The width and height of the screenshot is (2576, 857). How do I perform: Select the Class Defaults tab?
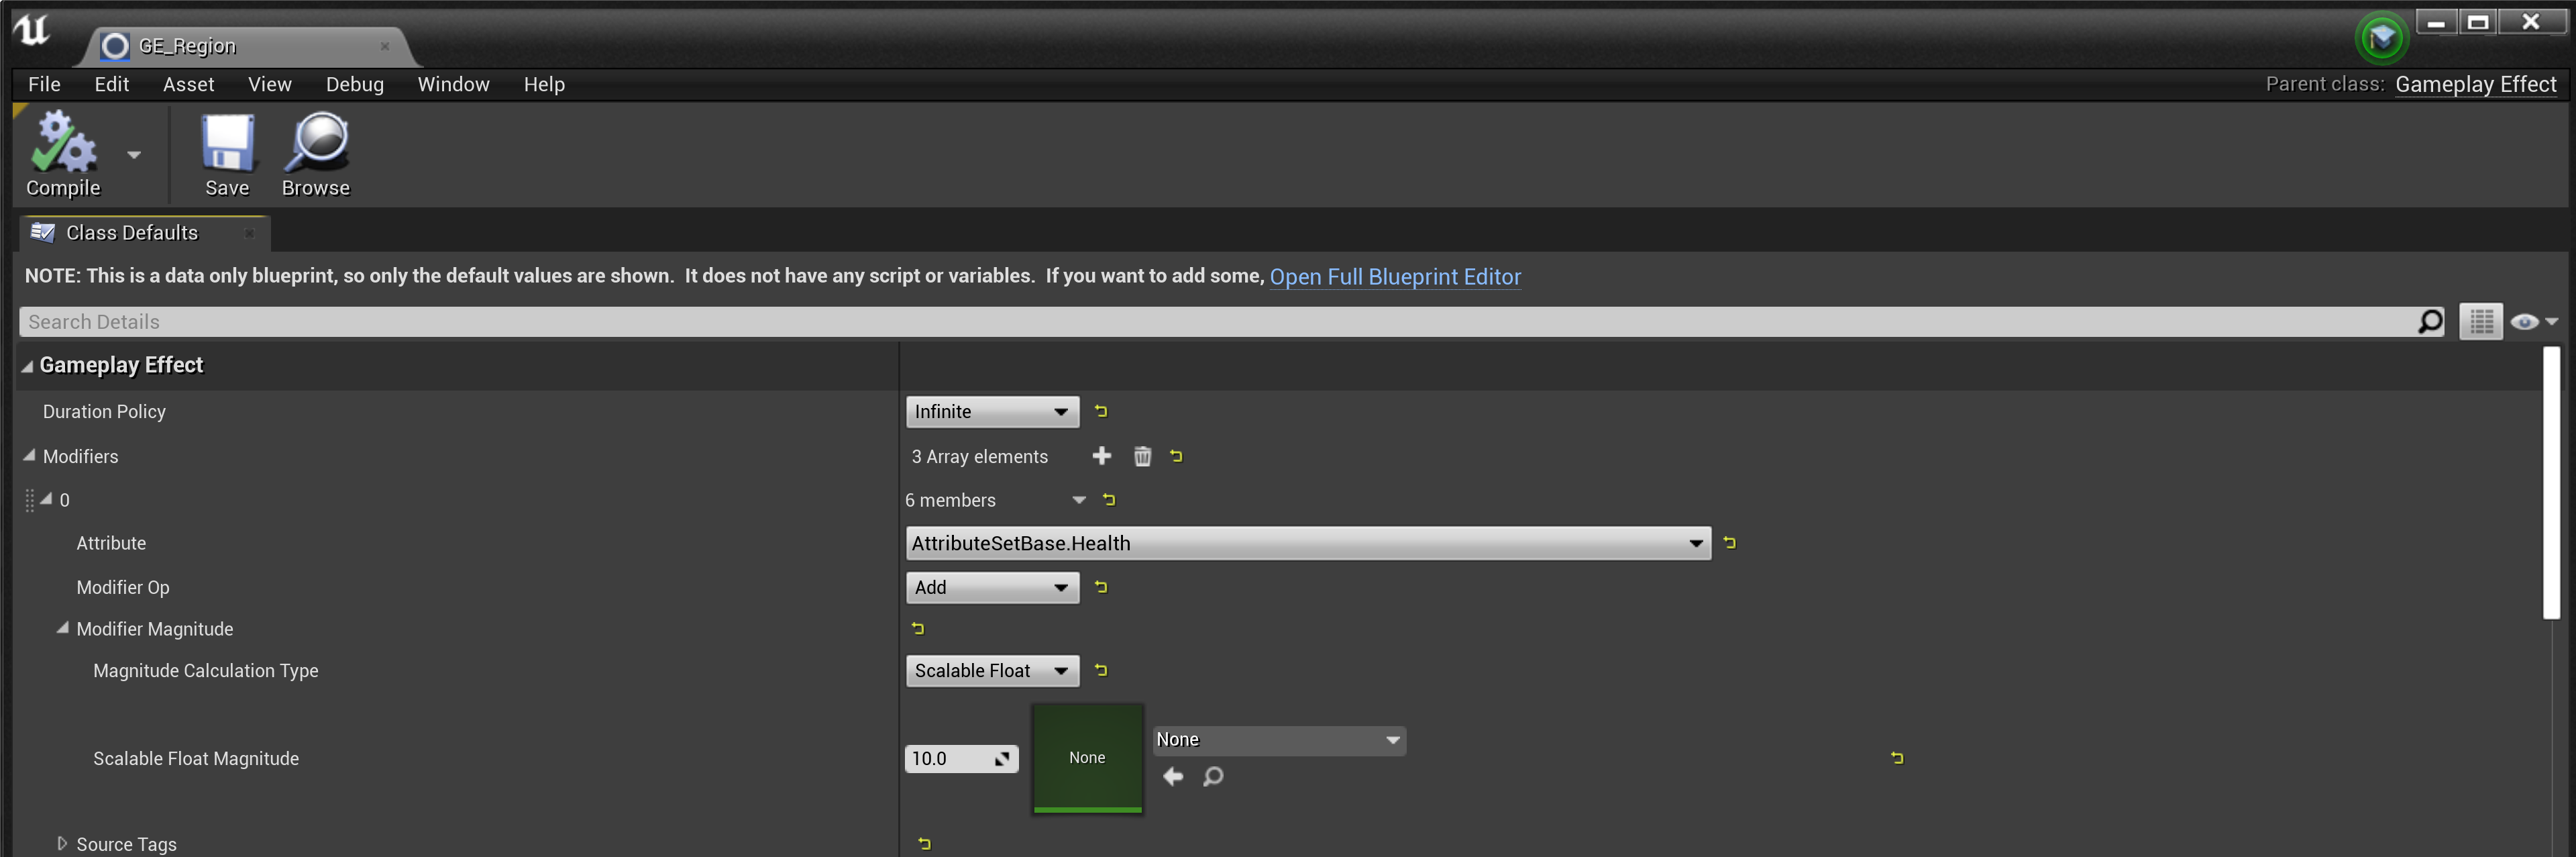click(x=131, y=233)
